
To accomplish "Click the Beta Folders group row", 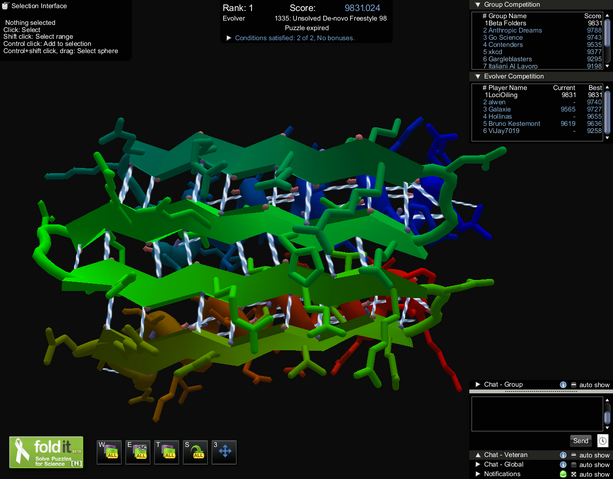I will (542, 23).
